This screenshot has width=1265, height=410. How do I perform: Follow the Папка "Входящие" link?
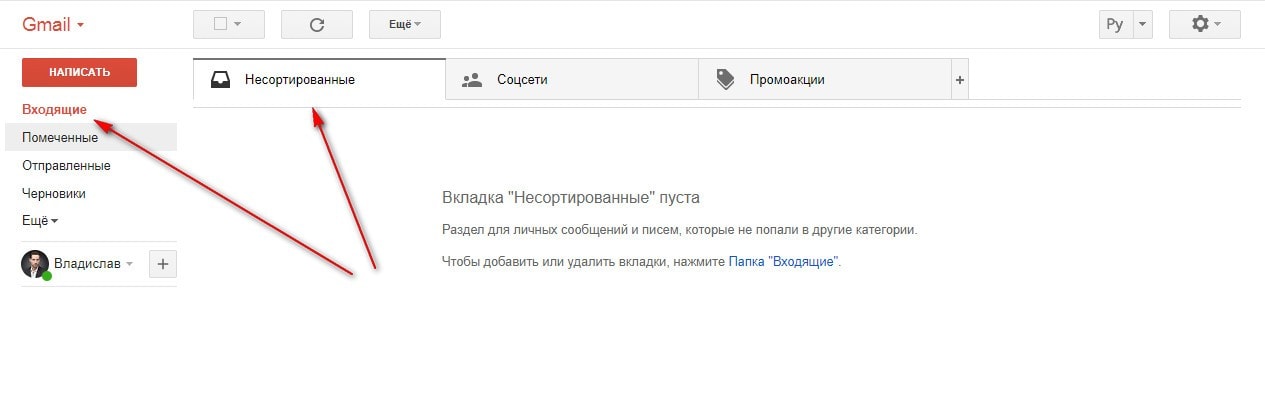click(783, 262)
